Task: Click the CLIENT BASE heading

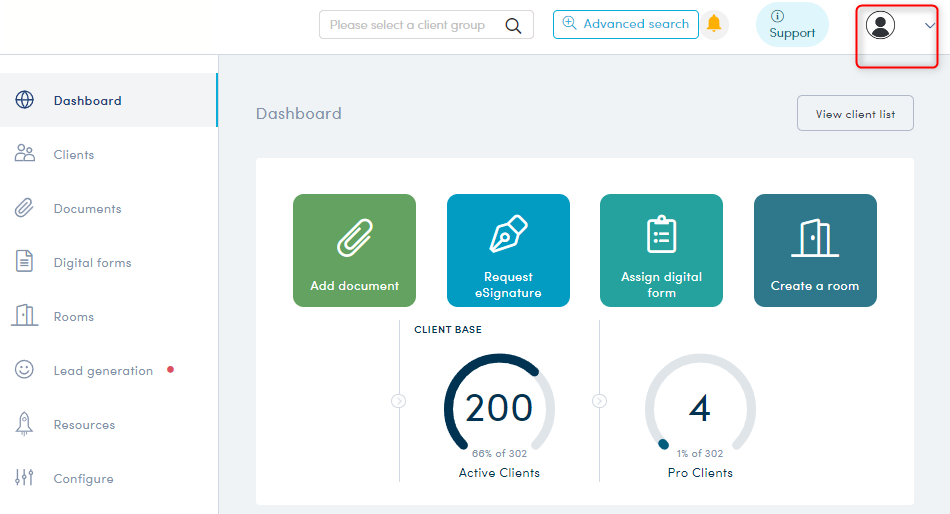Action: coord(448,330)
